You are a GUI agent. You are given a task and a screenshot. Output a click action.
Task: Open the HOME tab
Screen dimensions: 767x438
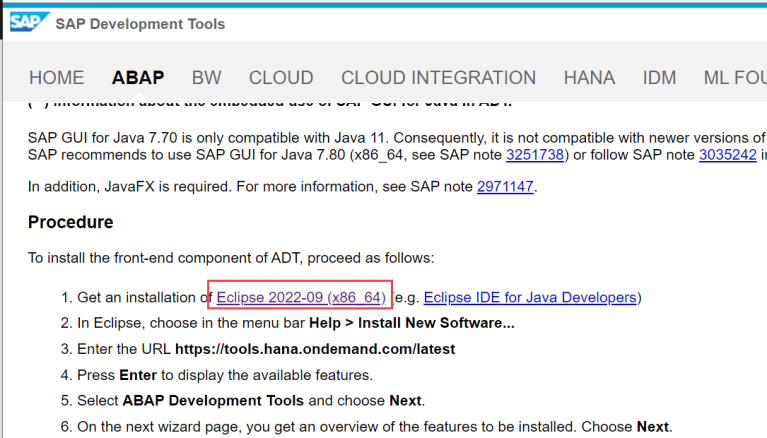pos(57,78)
